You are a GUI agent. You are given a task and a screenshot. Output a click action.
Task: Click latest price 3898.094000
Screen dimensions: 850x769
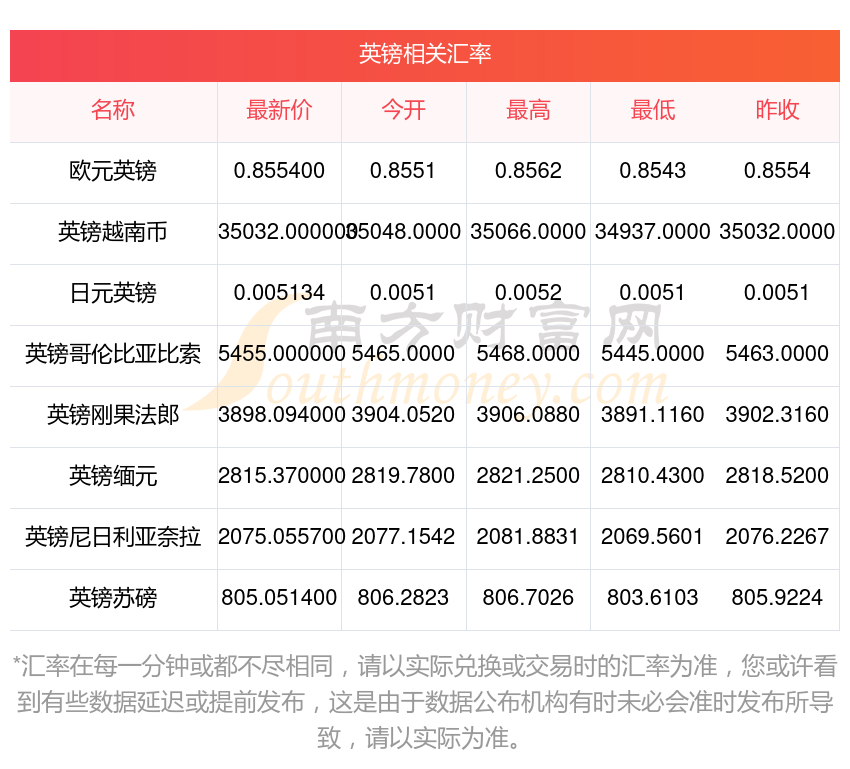[281, 415]
